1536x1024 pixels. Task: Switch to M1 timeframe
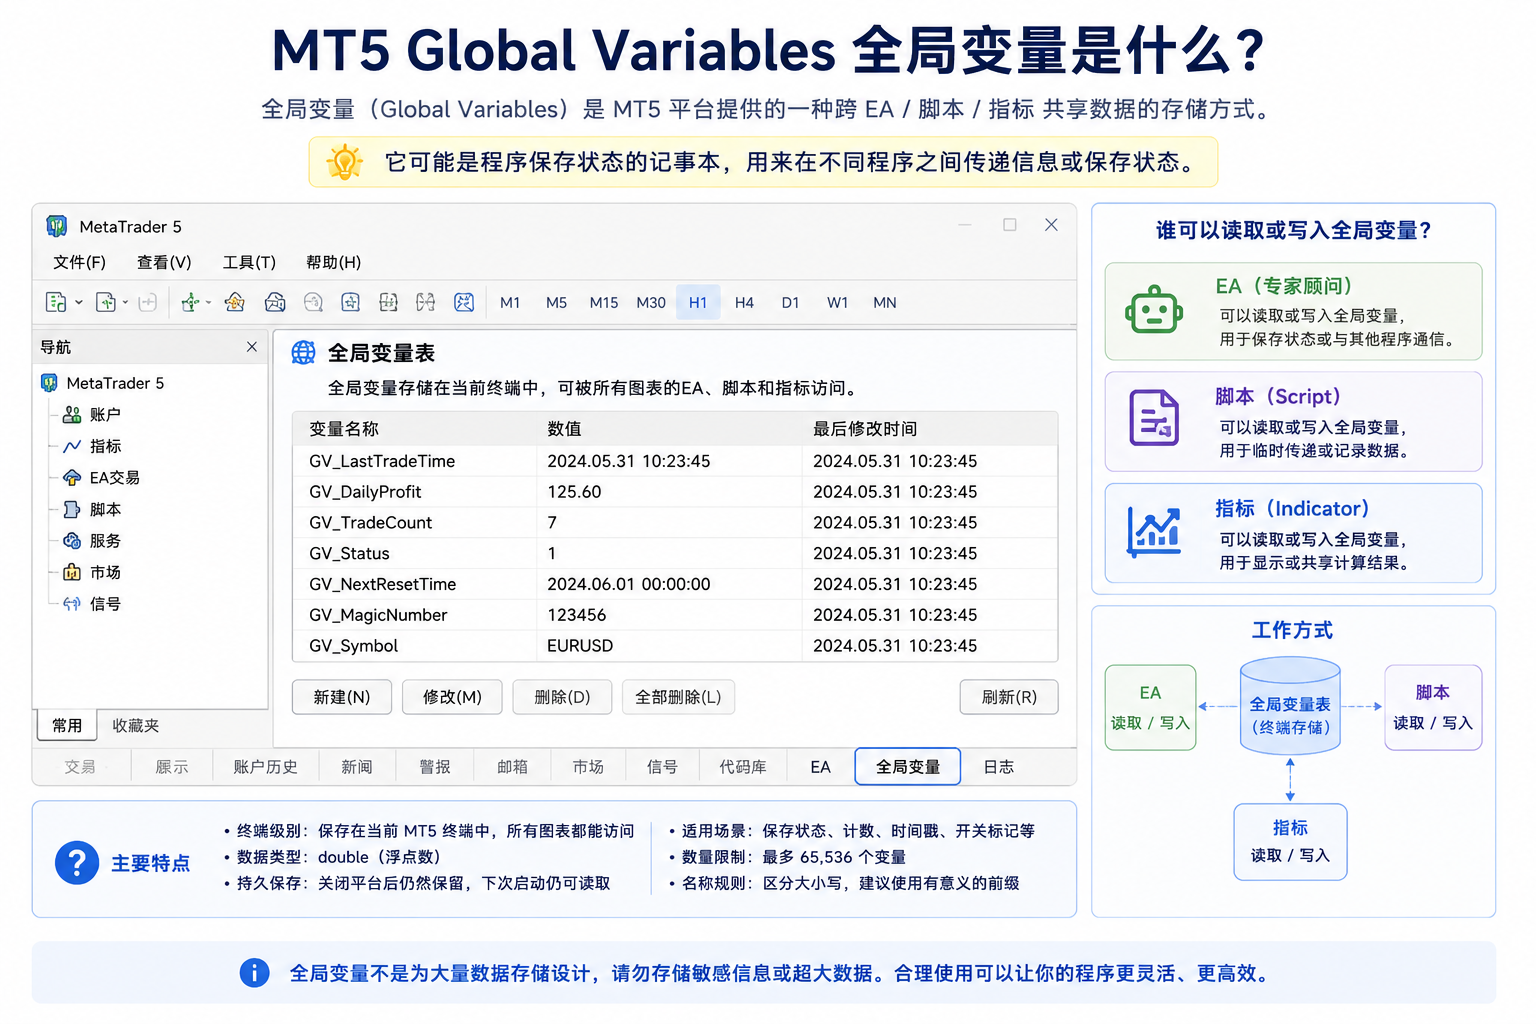(x=510, y=302)
